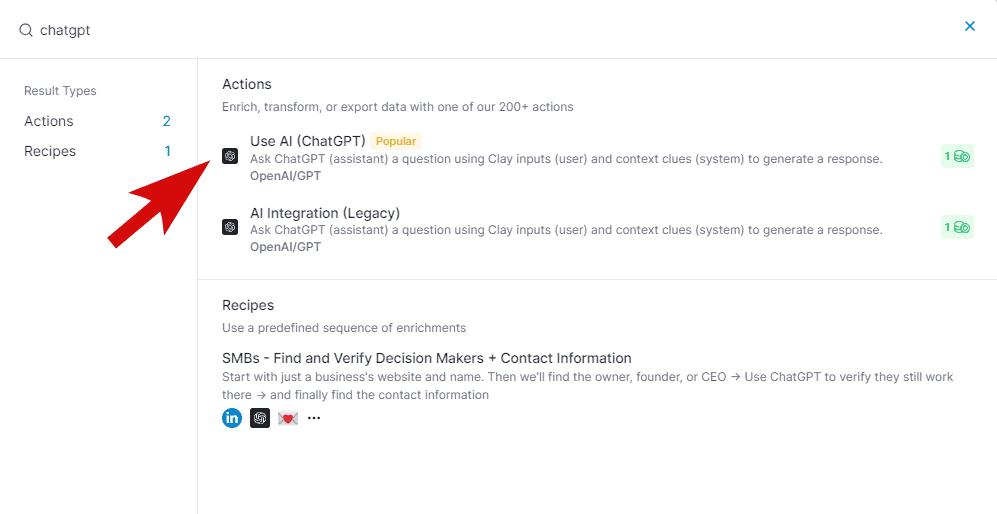Click the LinkedIn icon in recipe

pyautogui.click(x=232, y=418)
